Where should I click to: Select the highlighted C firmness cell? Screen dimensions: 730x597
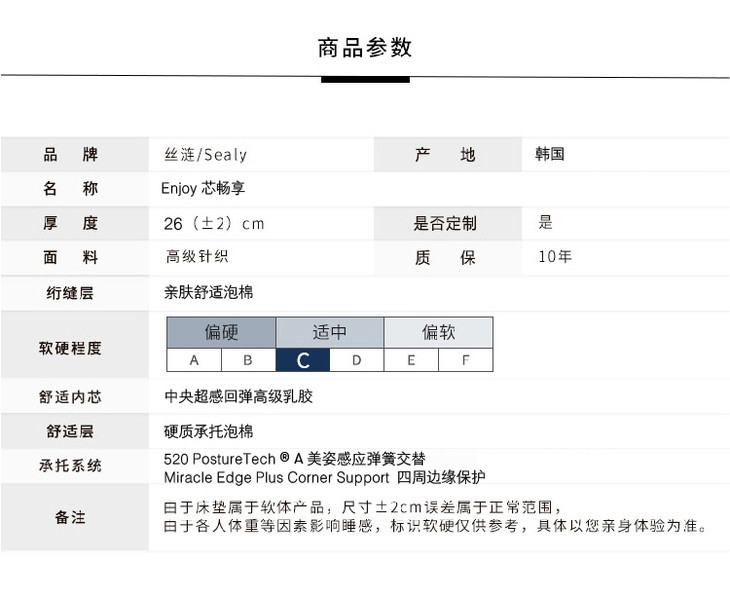[x=303, y=360]
